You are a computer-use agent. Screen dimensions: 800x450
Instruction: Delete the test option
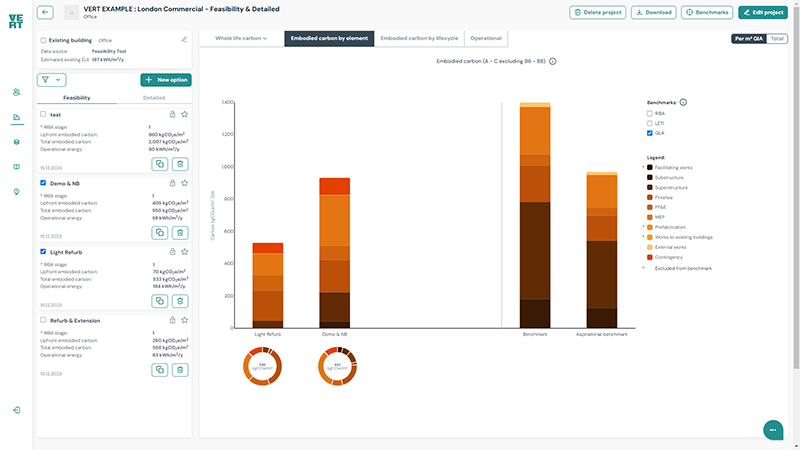(x=180, y=164)
